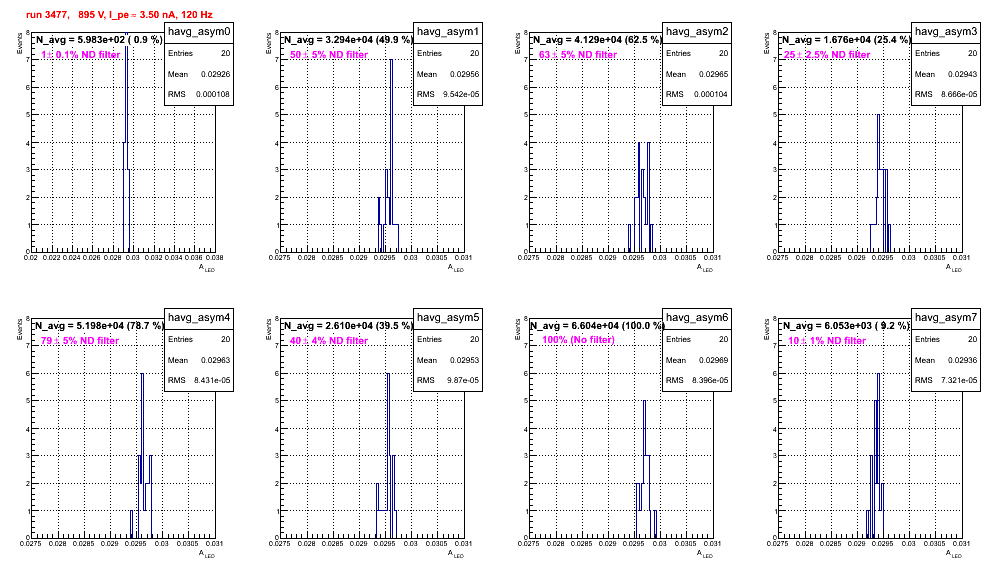996x572 pixels.
Task: Click RMS 8.431e-05 in havg_asym4 stats
Action: coord(199,380)
